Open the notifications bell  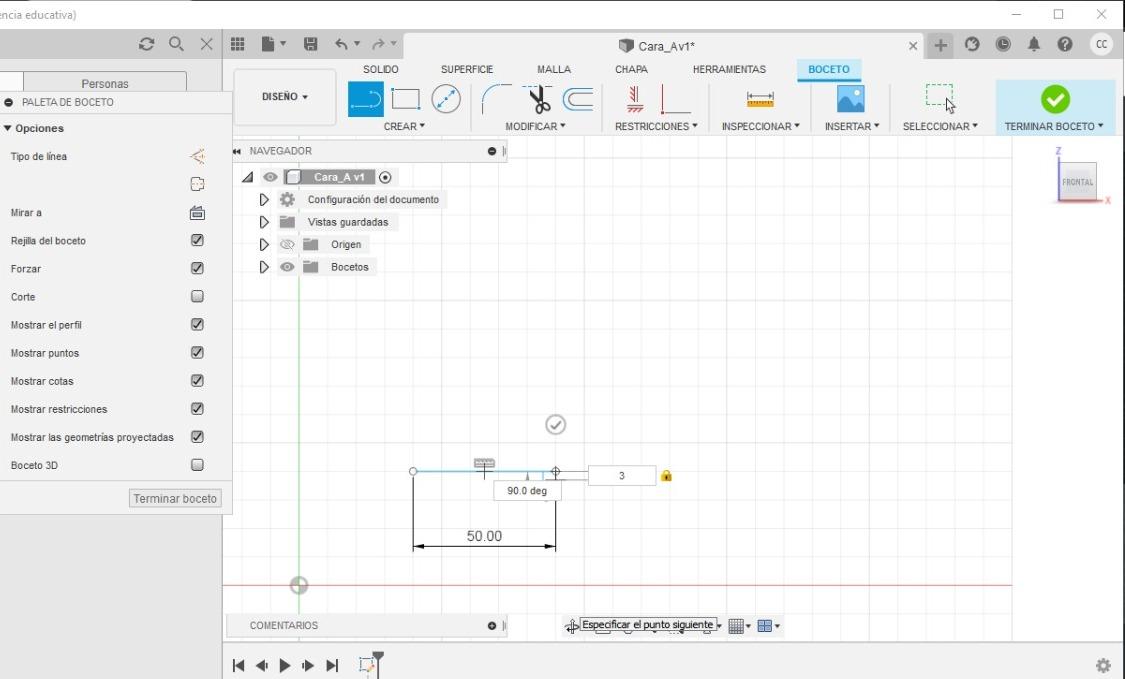(1034, 45)
